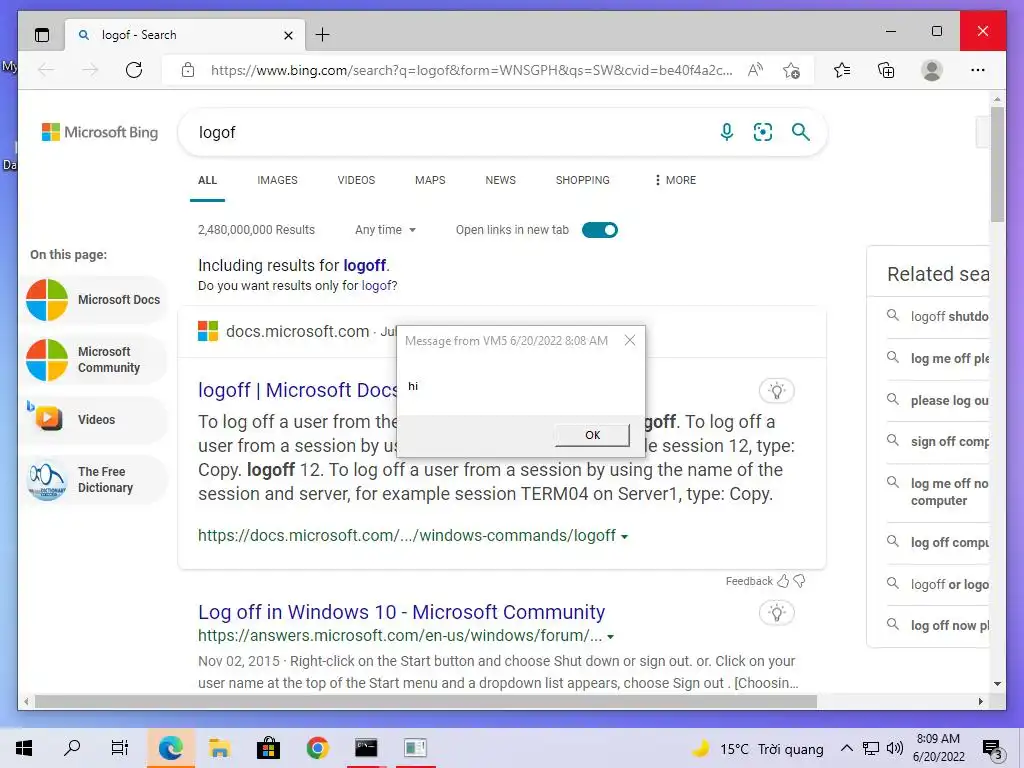Open File Explorer from the taskbar
The height and width of the screenshot is (768, 1024).
pyautogui.click(x=219, y=748)
